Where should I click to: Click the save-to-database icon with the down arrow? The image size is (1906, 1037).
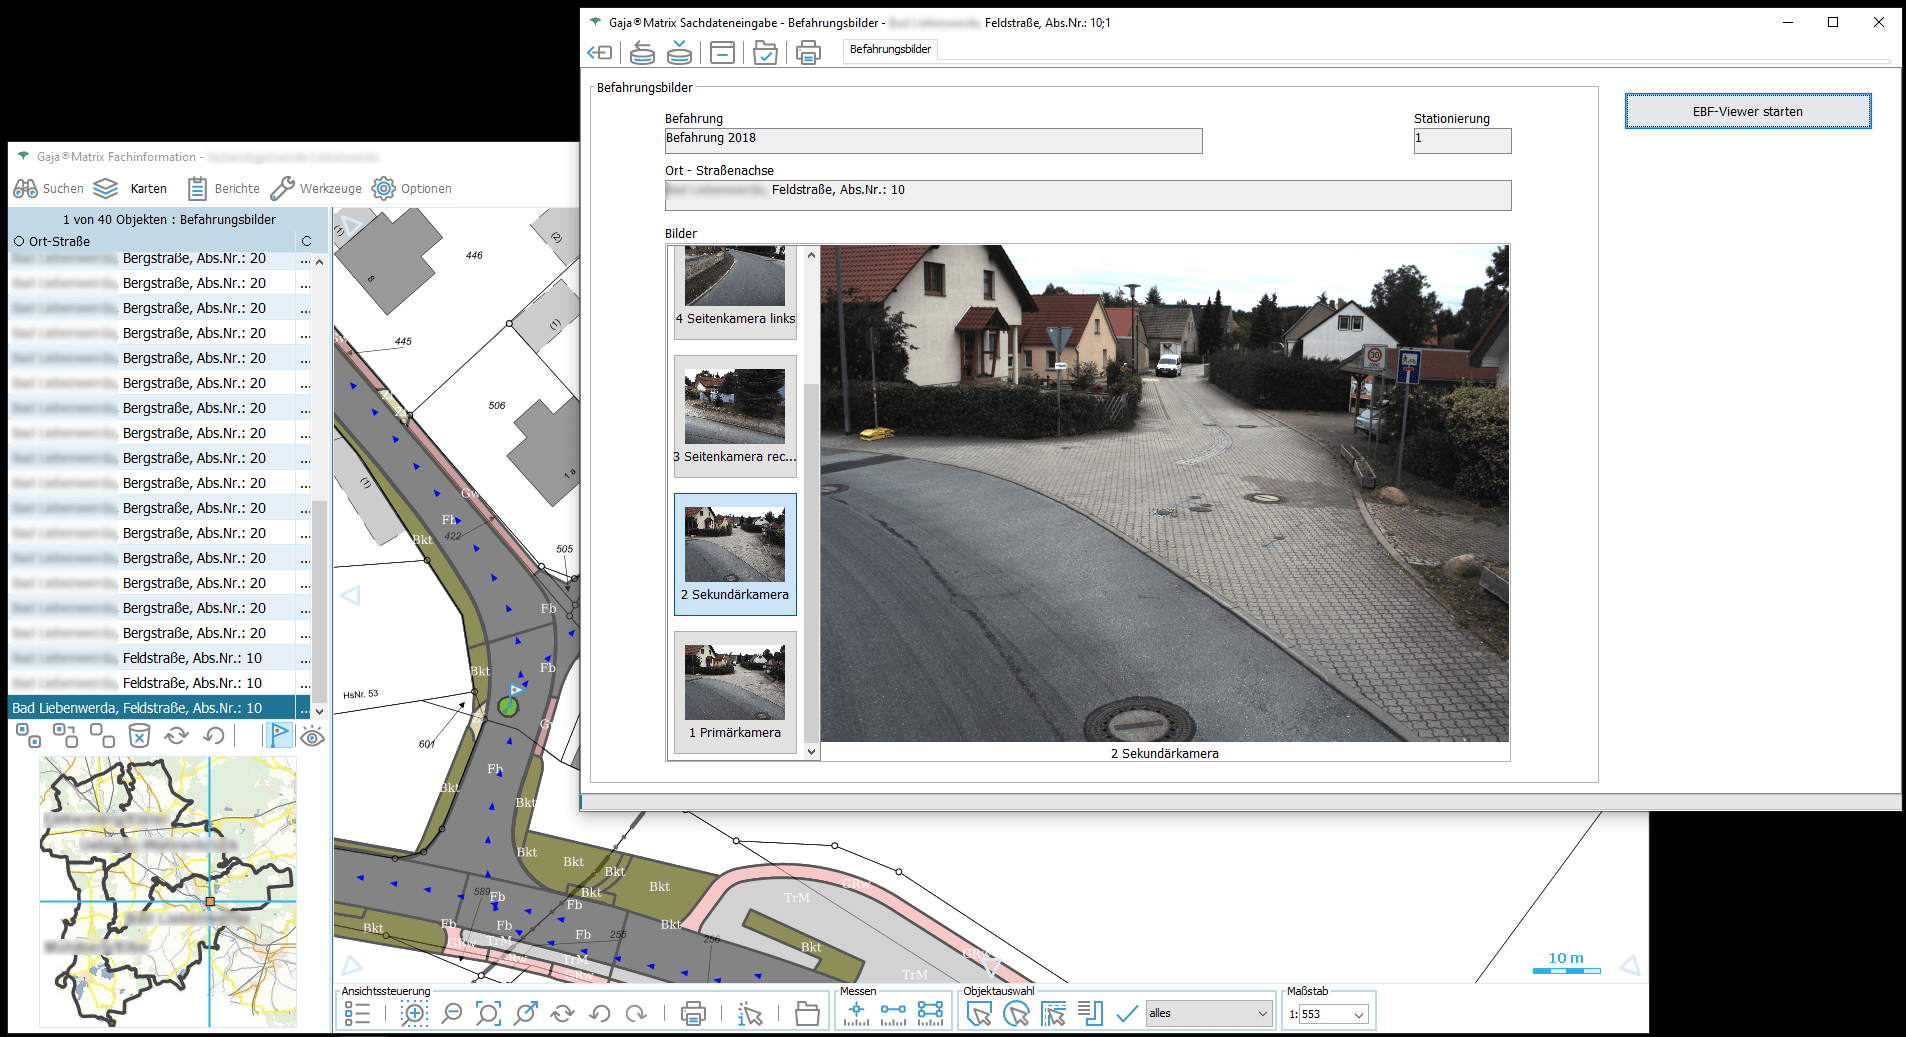679,53
